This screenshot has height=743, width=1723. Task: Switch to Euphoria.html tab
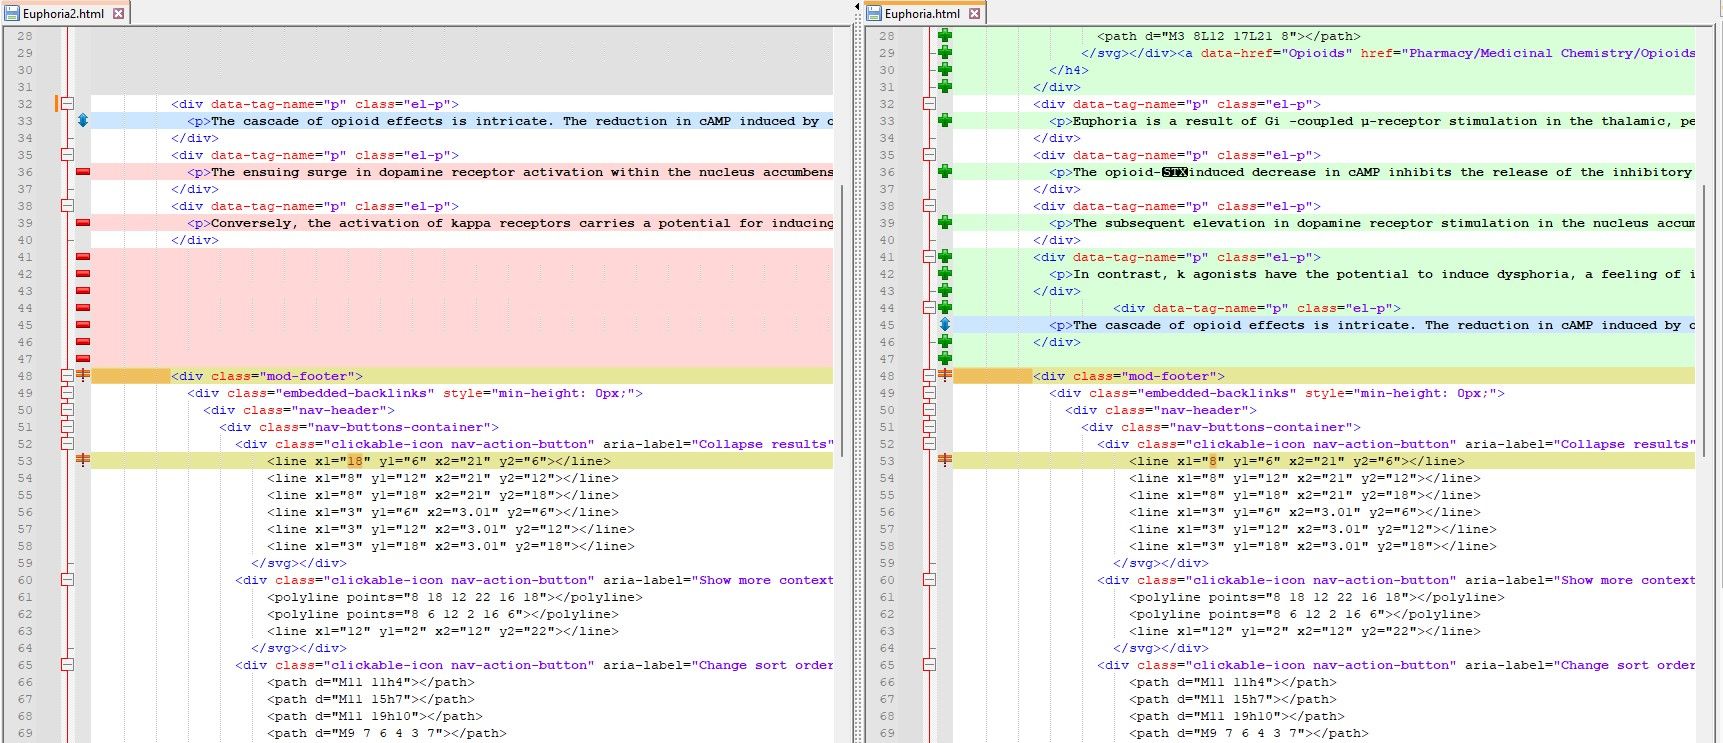click(921, 14)
